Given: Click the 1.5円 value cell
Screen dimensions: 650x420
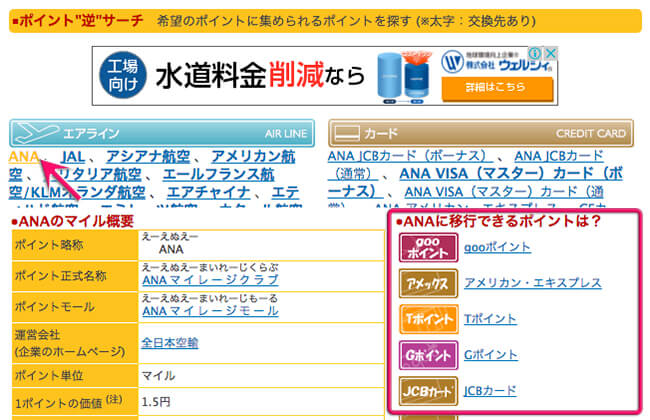Looking at the screenshot, I should (262, 402).
